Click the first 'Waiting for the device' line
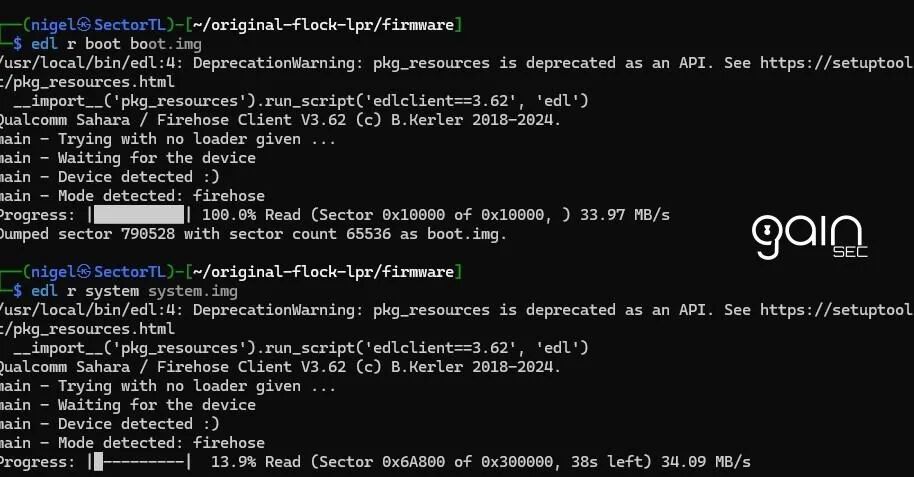Image resolution: width=914 pixels, height=477 pixels. click(x=128, y=158)
